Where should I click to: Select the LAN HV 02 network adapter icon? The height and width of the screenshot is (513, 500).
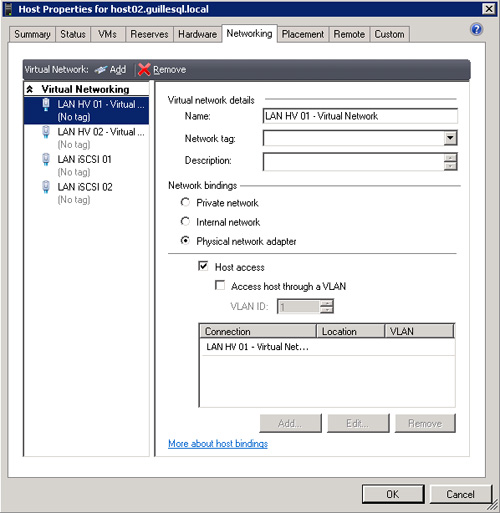46,132
